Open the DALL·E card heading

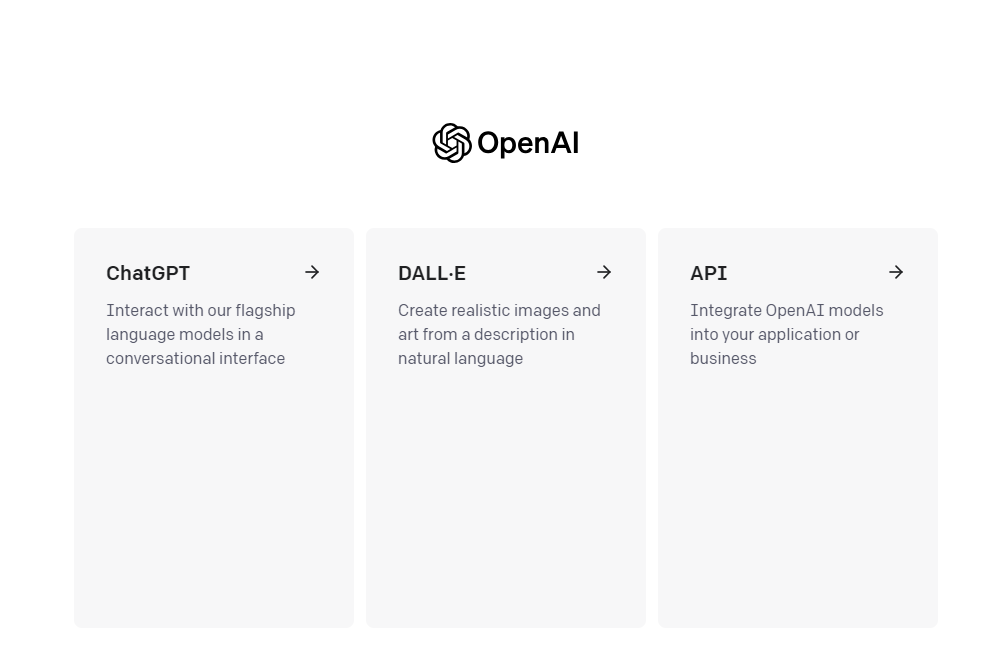pos(432,273)
